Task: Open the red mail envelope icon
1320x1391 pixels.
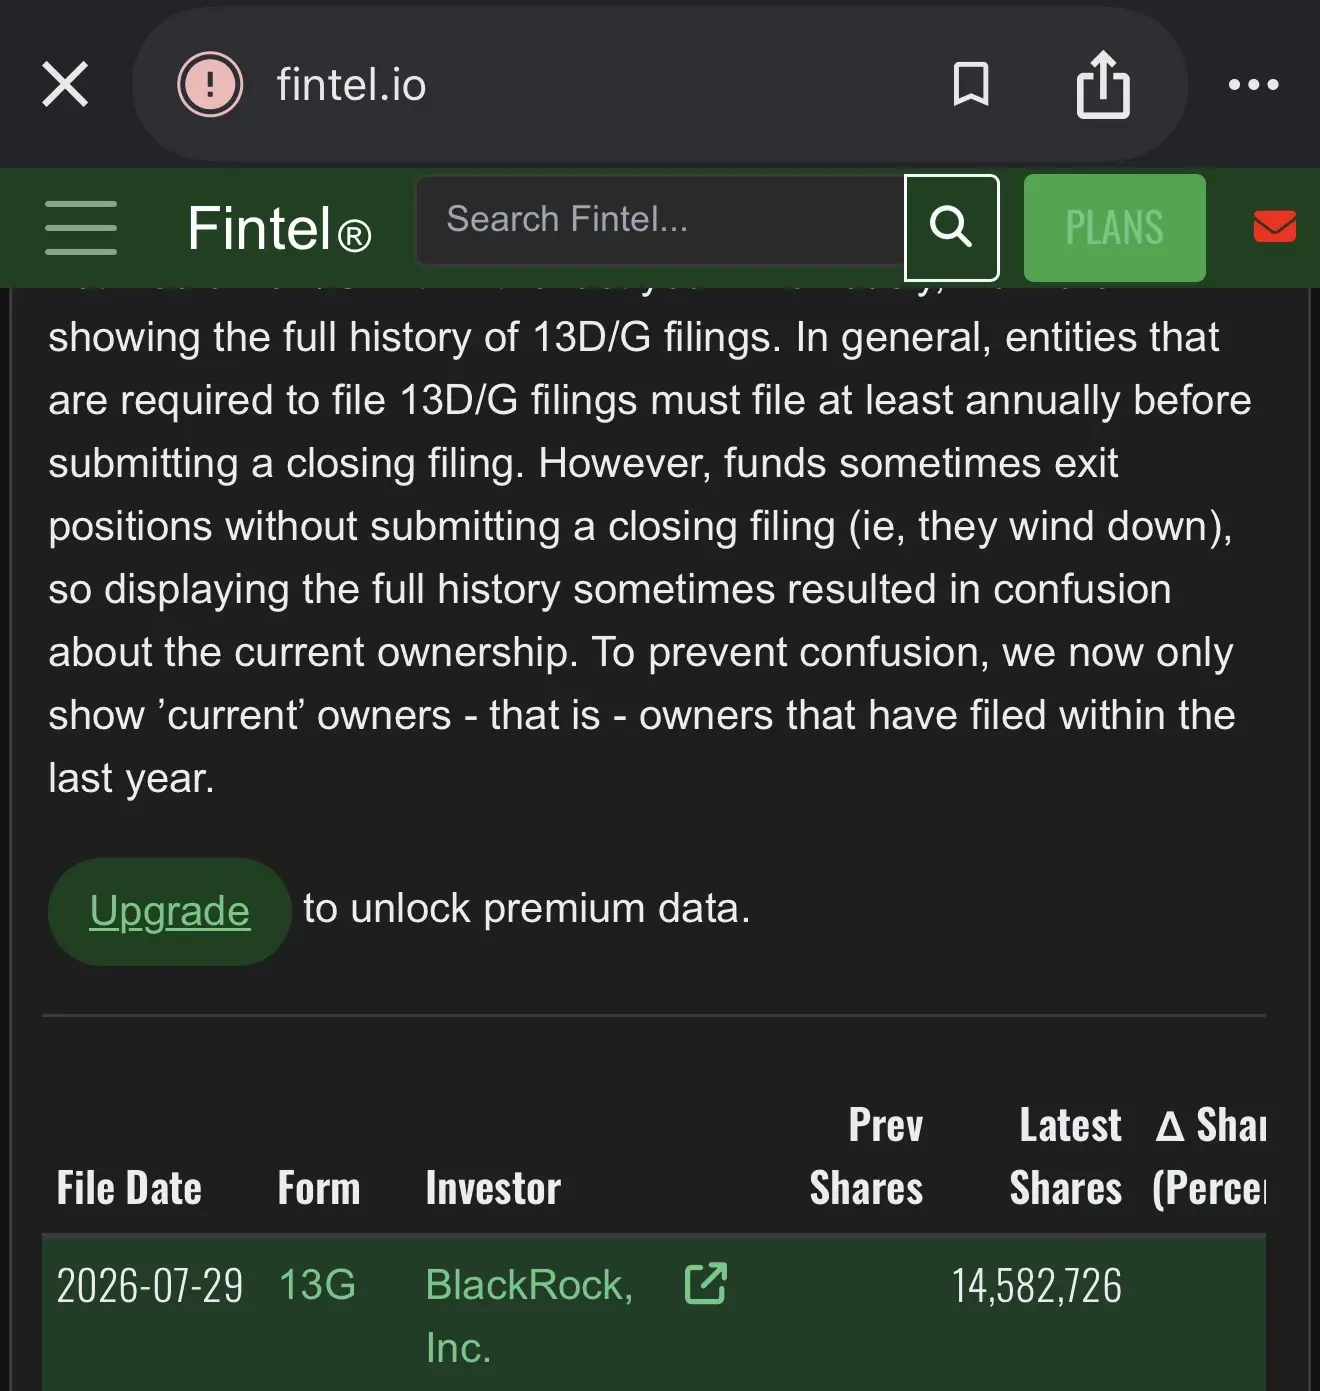Action: pos(1274,226)
